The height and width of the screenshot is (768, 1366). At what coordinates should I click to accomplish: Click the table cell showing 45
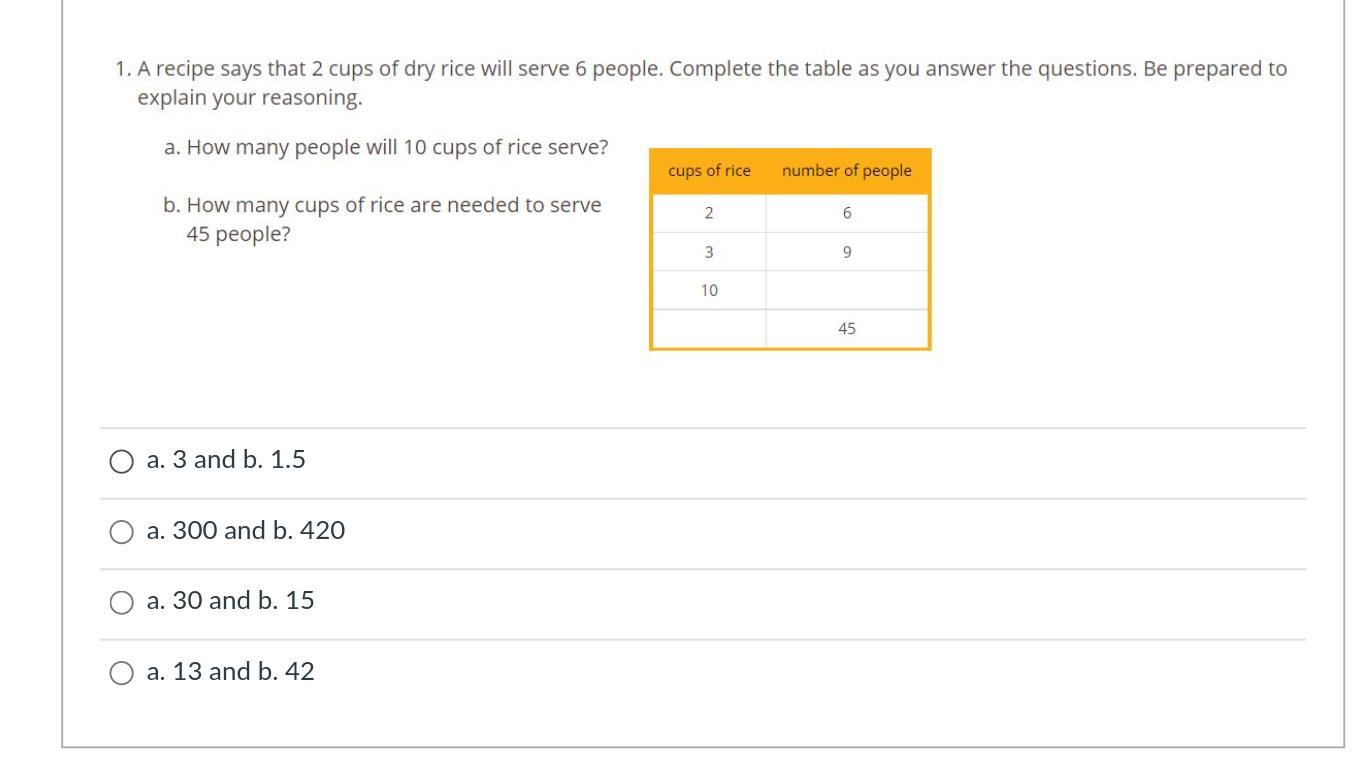click(x=847, y=329)
